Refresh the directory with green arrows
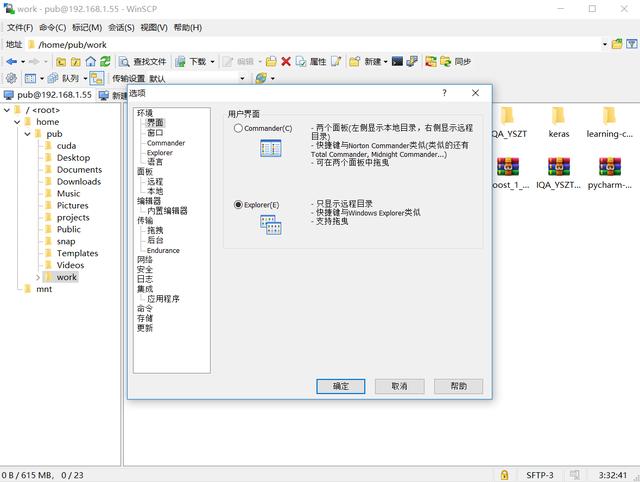The height and width of the screenshot is (482, 640). (105, 62)
